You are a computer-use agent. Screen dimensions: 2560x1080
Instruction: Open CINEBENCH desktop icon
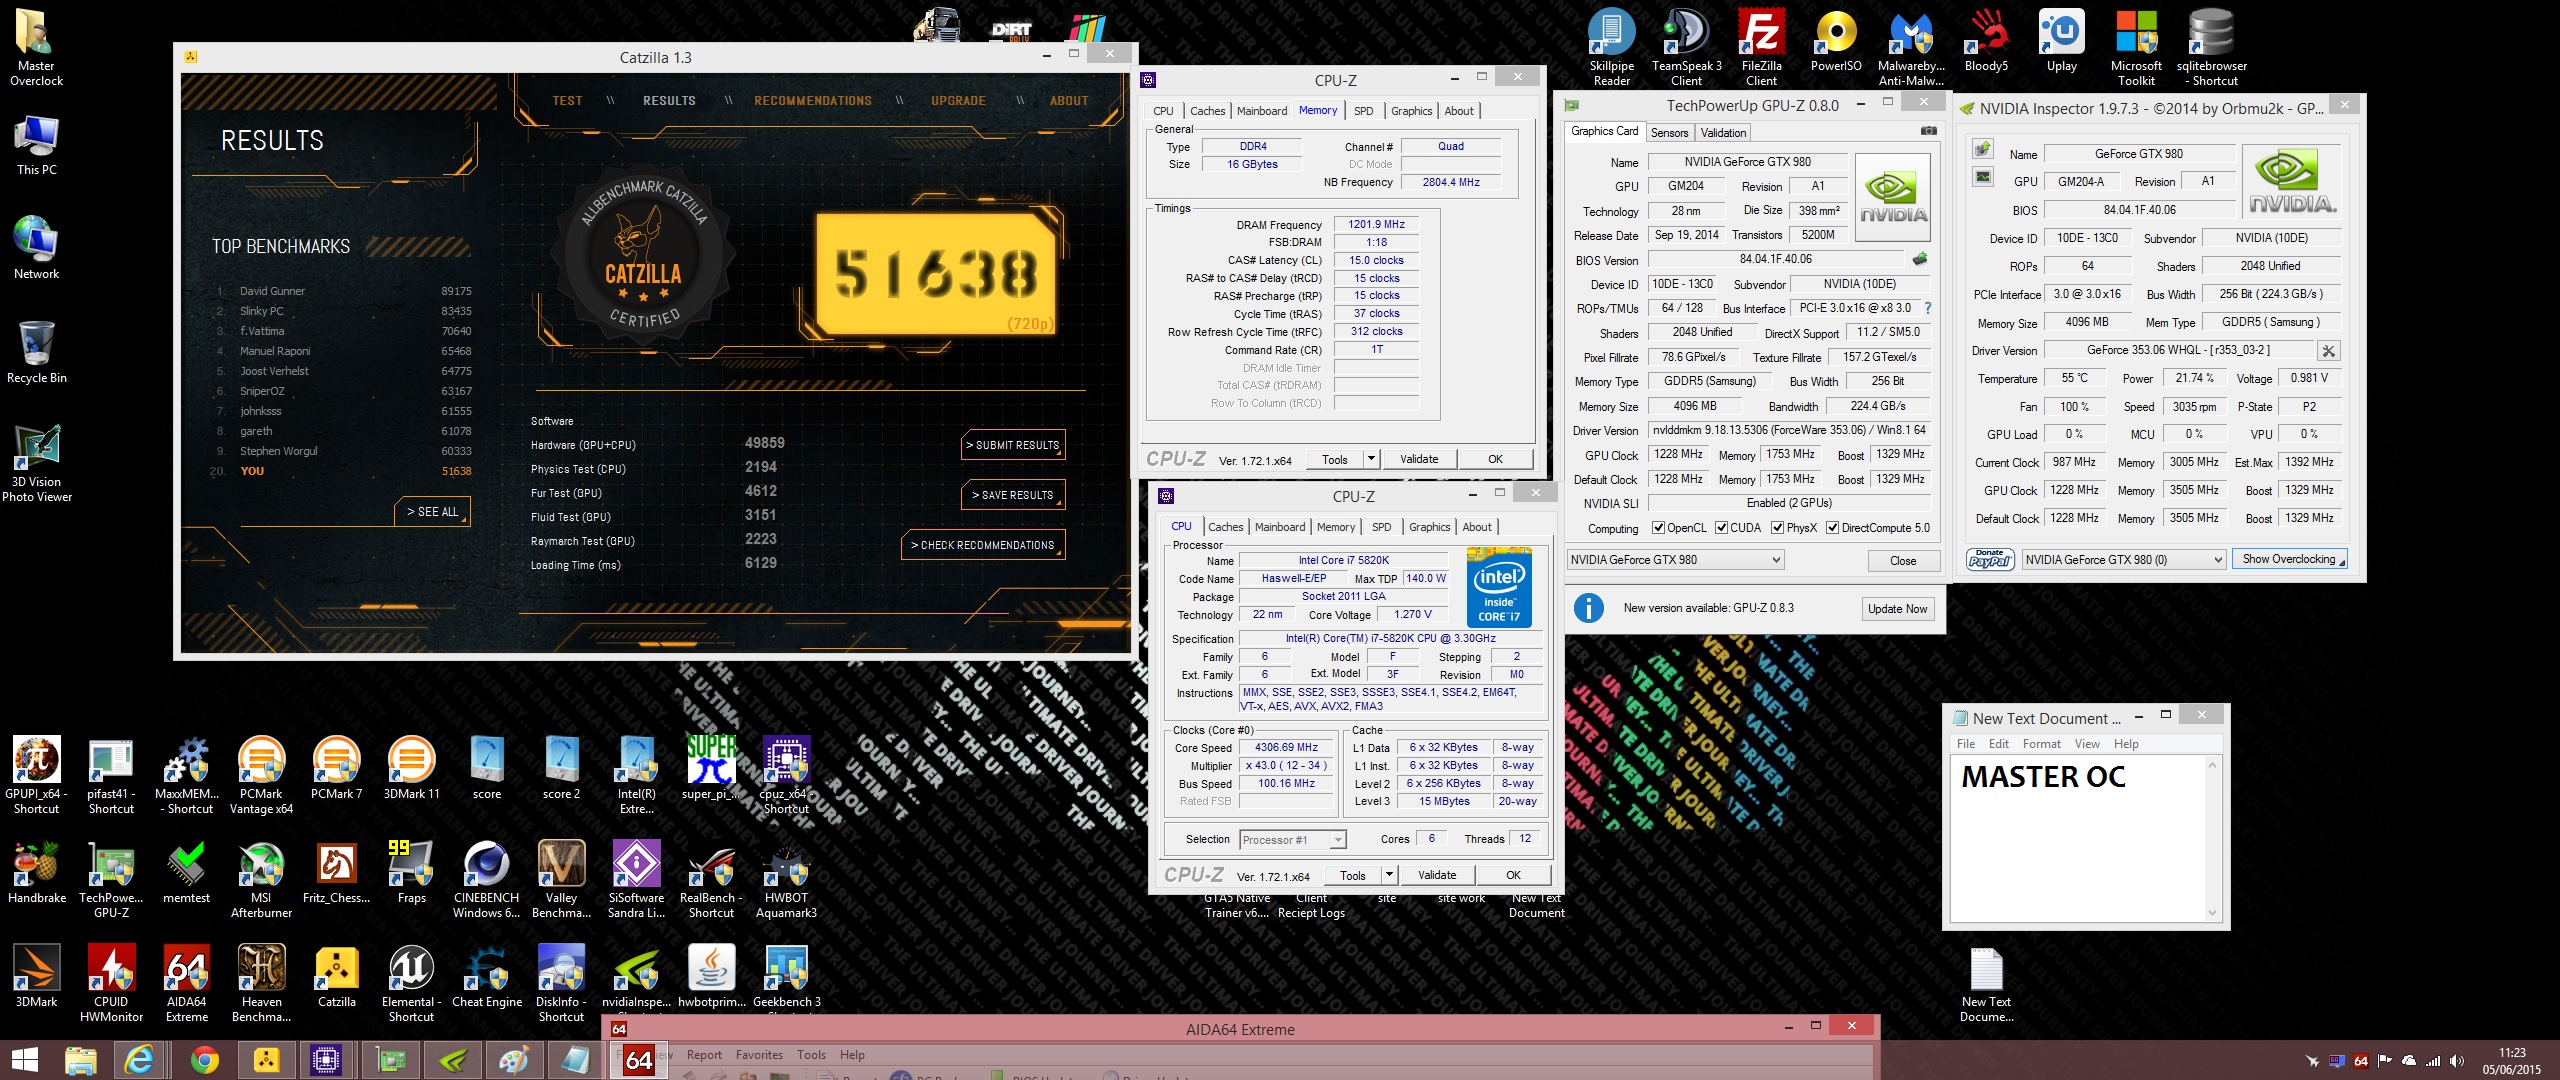(x=487, y=878)
